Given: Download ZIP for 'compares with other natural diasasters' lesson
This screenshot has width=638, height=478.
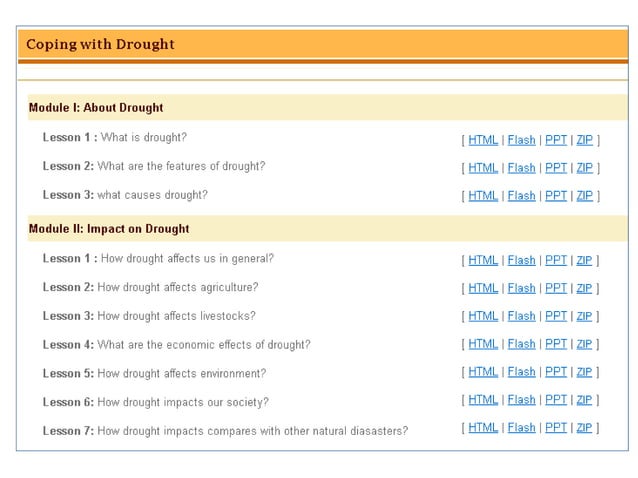Looking at the screenshot, I should (584, 427).
